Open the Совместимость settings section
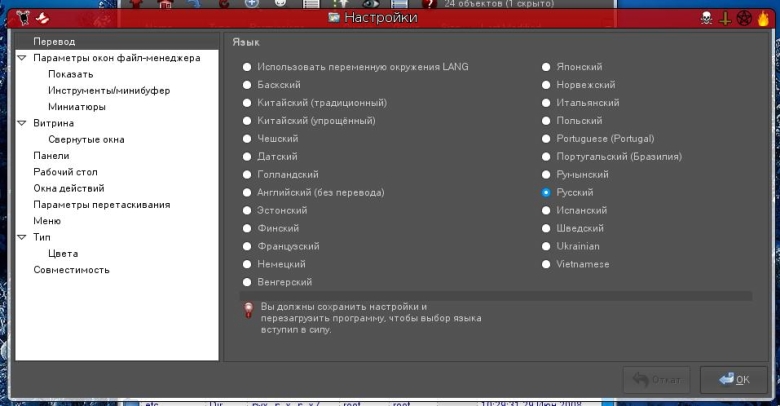This screenshot has width=780, height=406. point(71,270)
